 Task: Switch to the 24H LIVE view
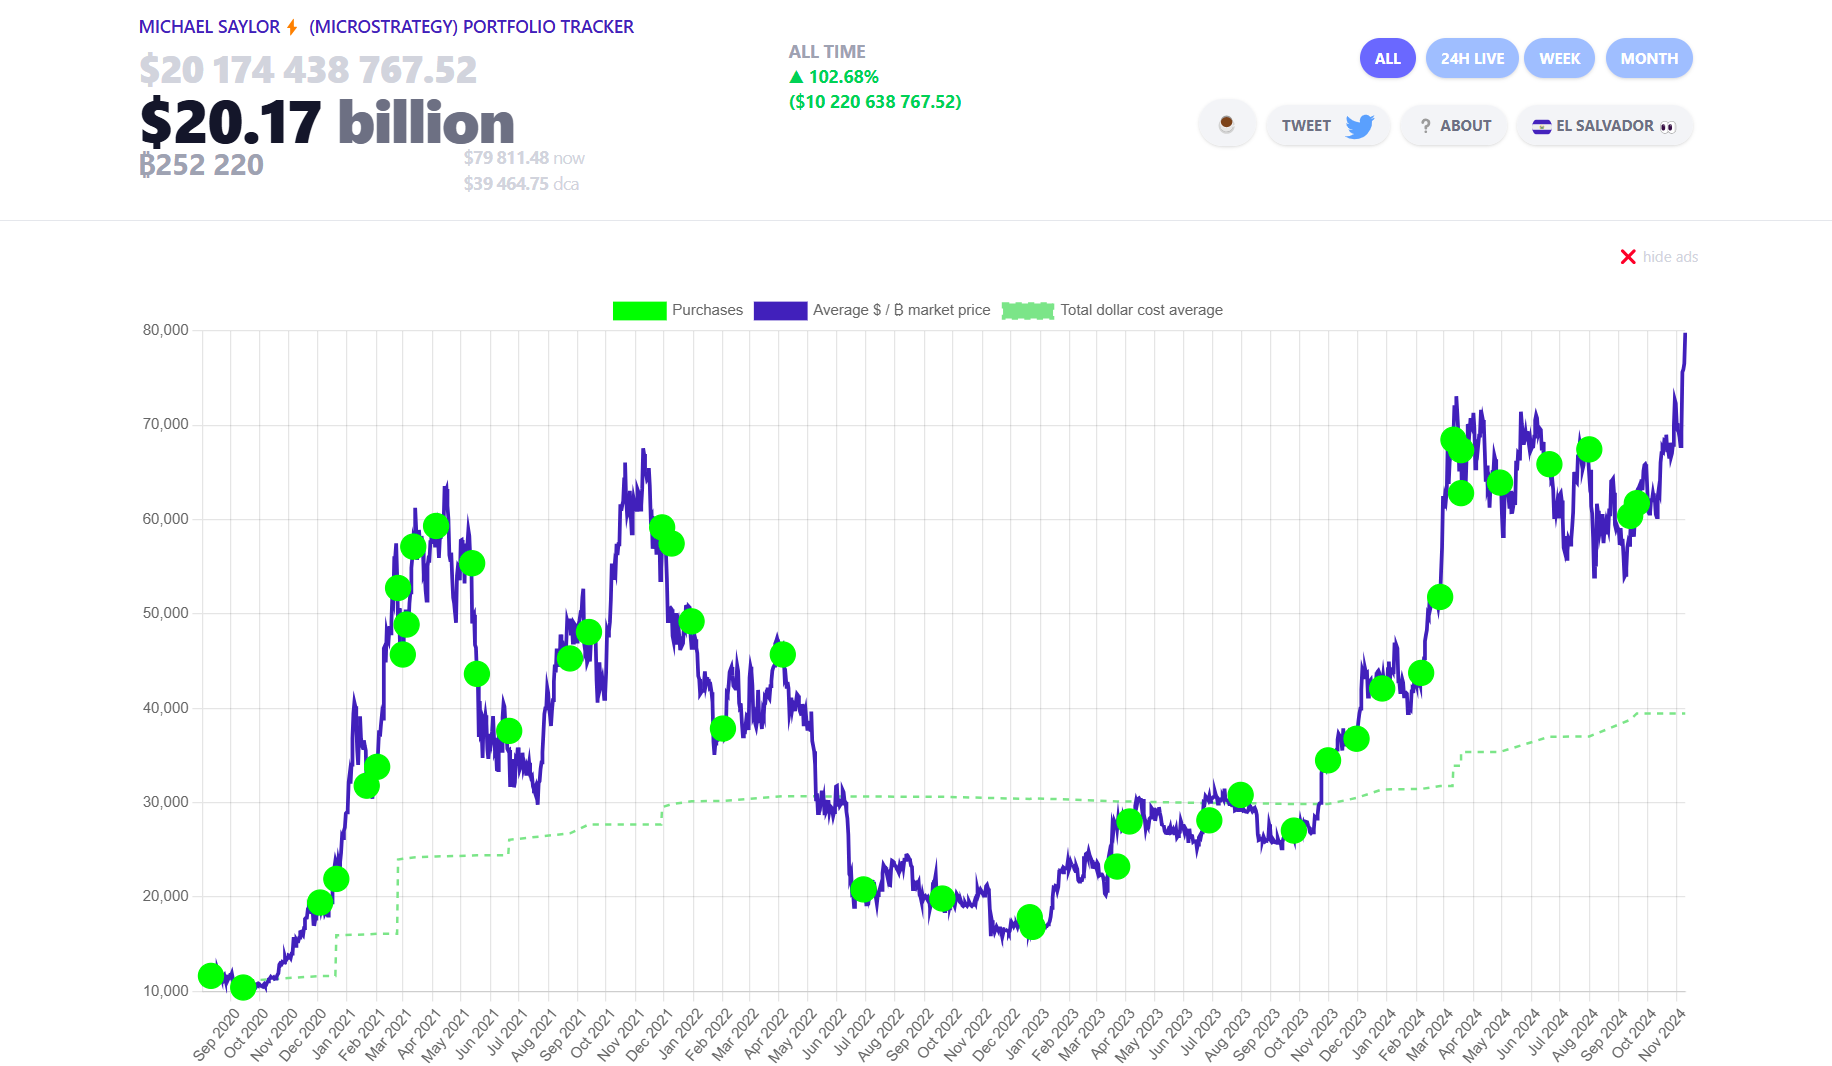click(1471, 58)
